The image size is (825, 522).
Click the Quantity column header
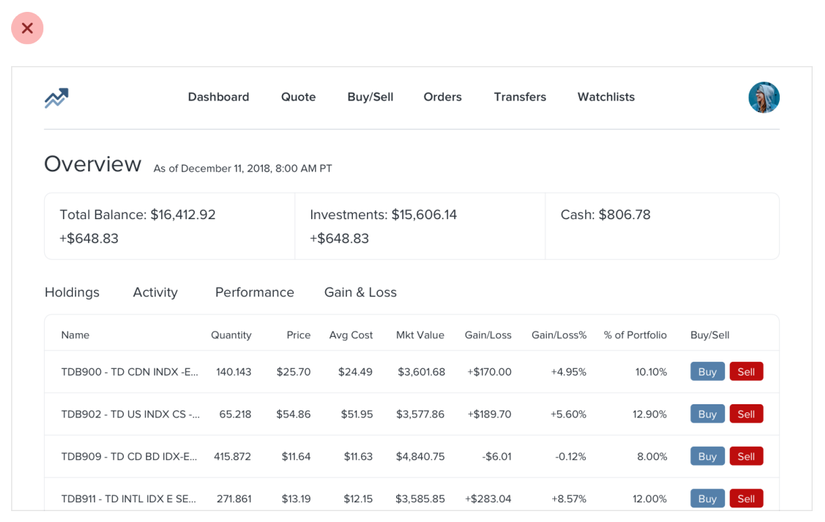[231, 335]
